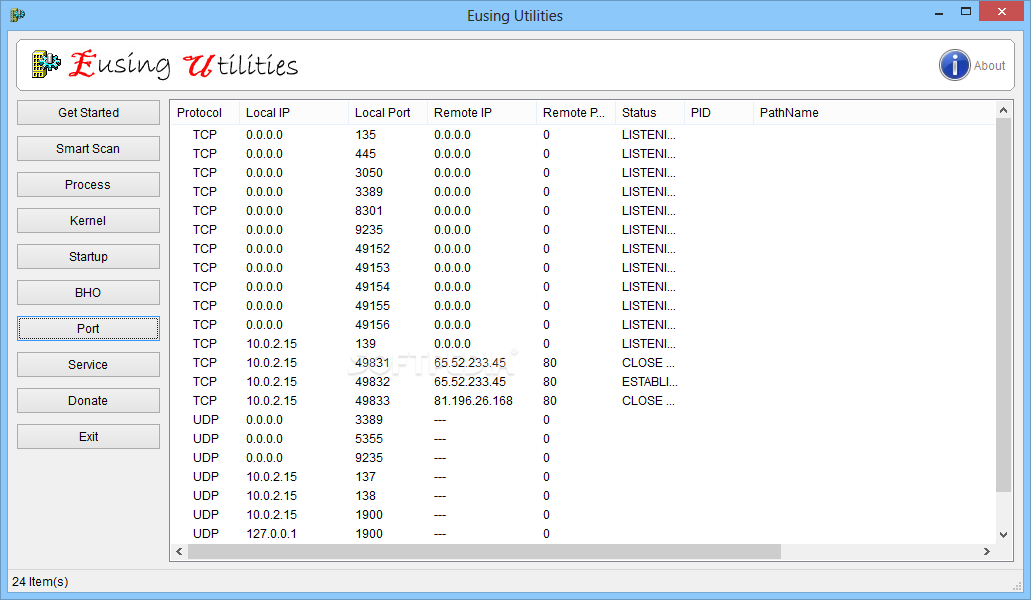Viewport: 1031px width, 600px height.
Task: Sort by Protocol column header
Action: click(x=204, y=112)
